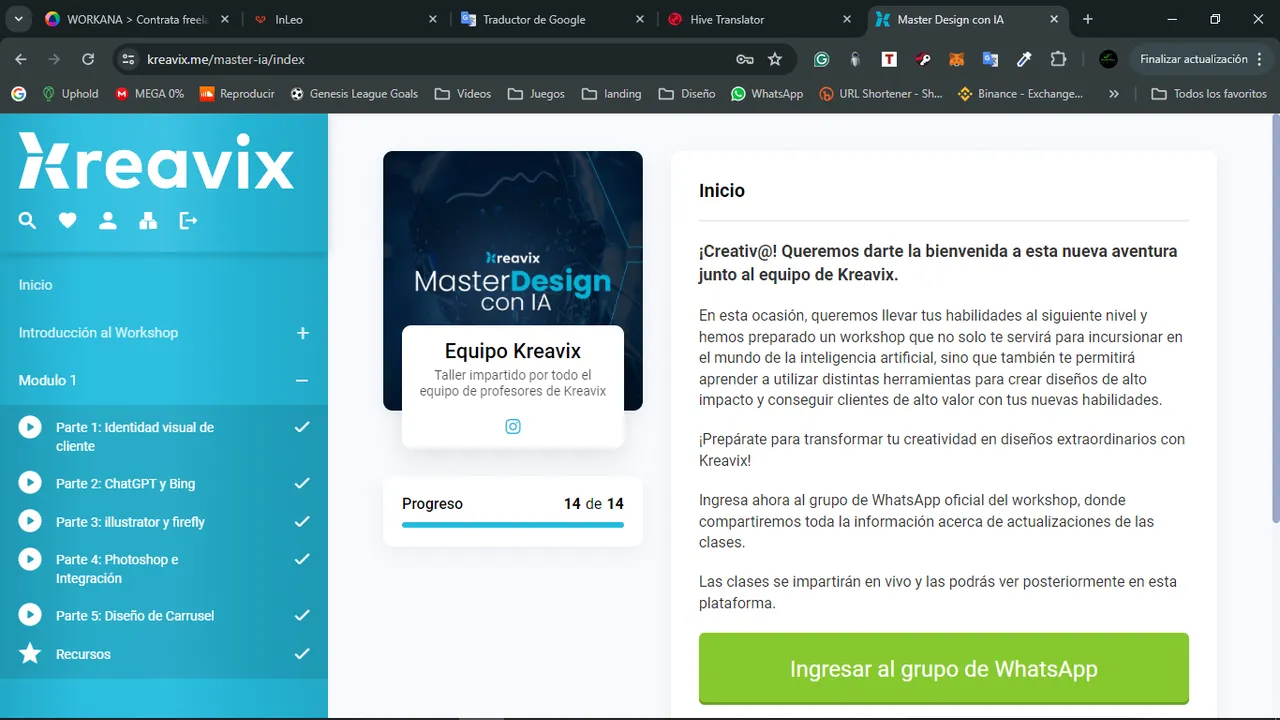This screenshot has width=1280, height=720.
Task: Play Parte 2: ChatGPT y Bing lesson
Action: tap(30, 483)
